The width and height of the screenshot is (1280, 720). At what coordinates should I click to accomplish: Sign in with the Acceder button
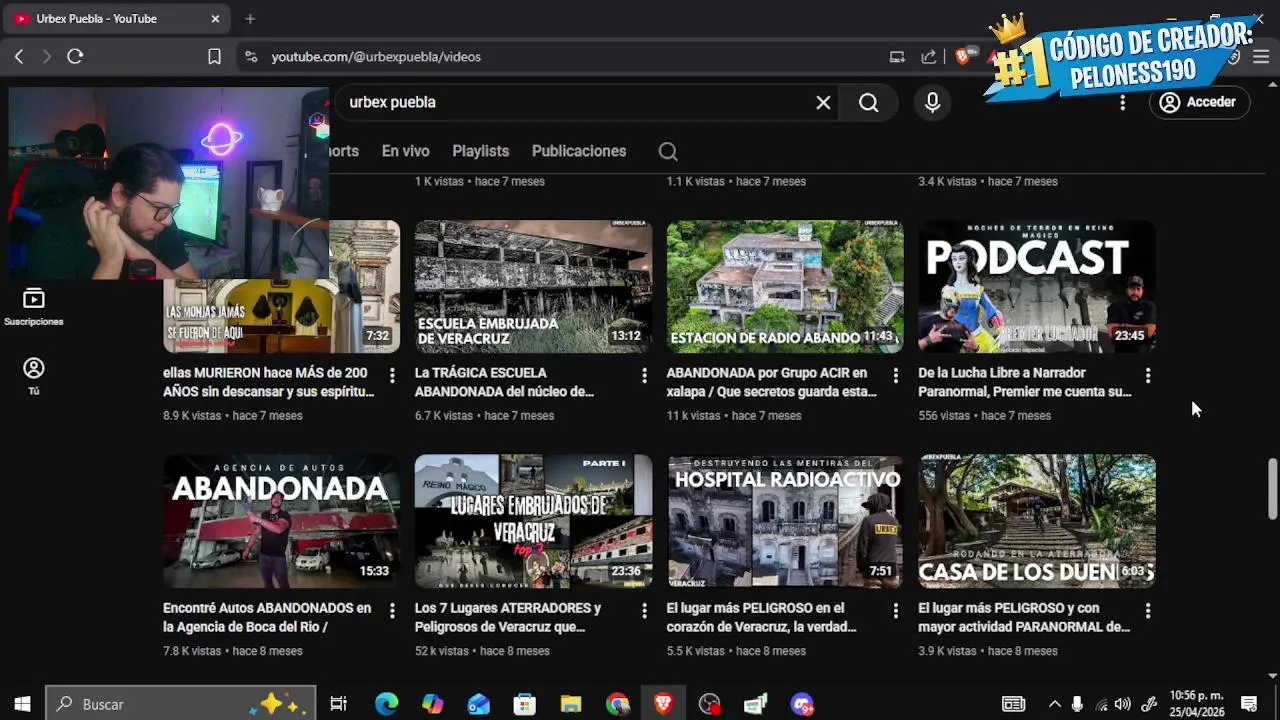(x=1198, y=102)
